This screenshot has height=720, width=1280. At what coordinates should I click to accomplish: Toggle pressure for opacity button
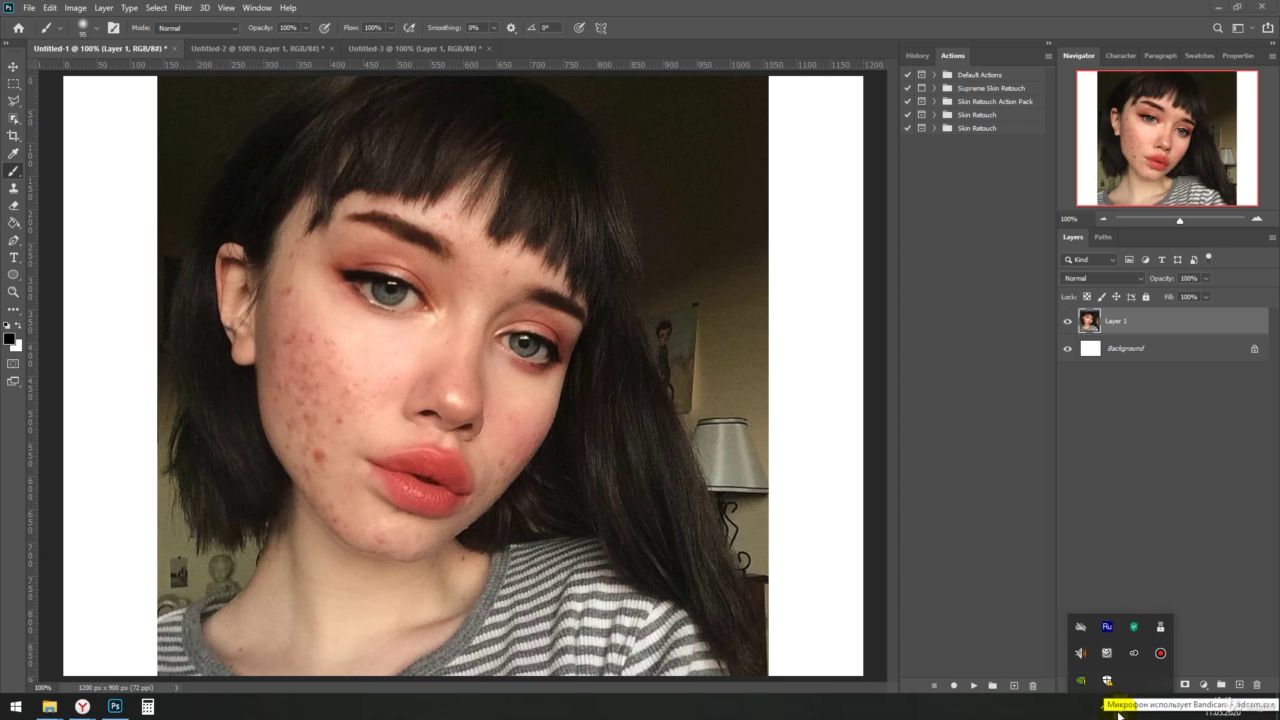pos(324,28)
